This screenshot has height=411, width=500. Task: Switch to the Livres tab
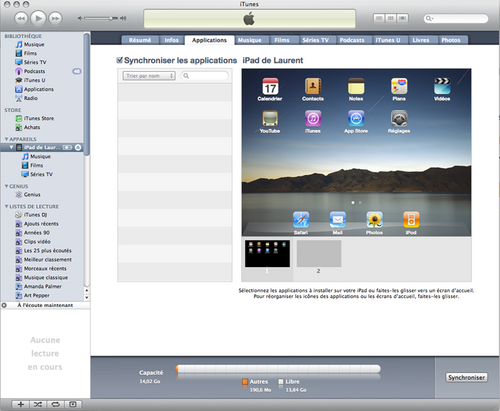[421, 40]
